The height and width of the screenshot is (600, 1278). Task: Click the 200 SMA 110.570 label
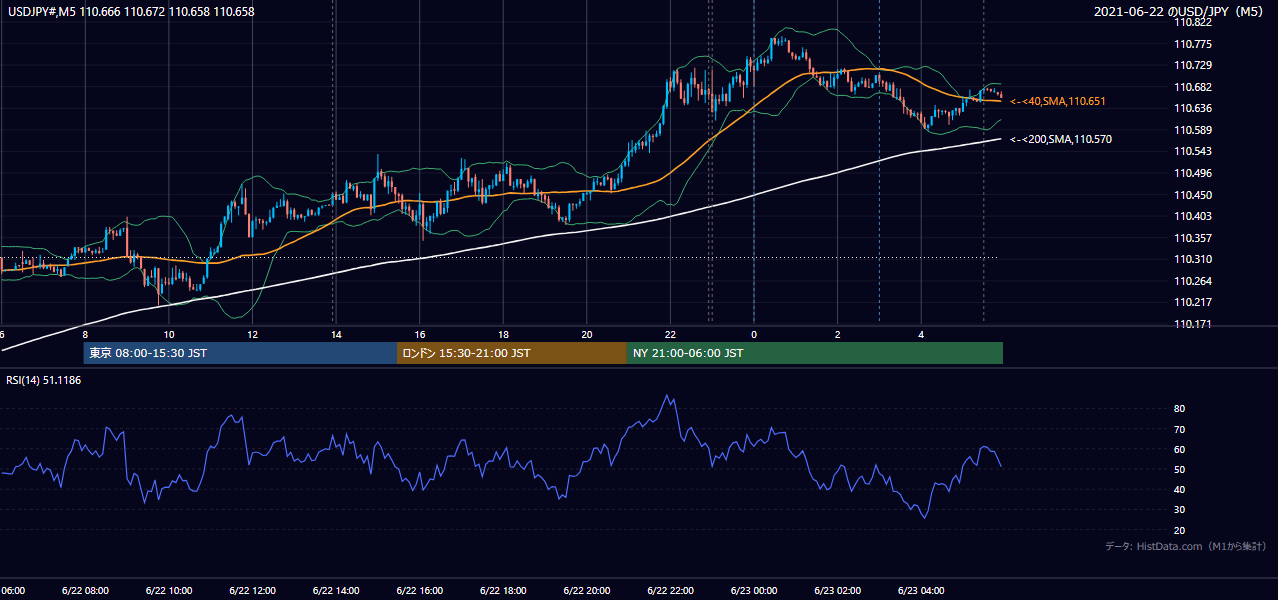[x=1062, y=140]
